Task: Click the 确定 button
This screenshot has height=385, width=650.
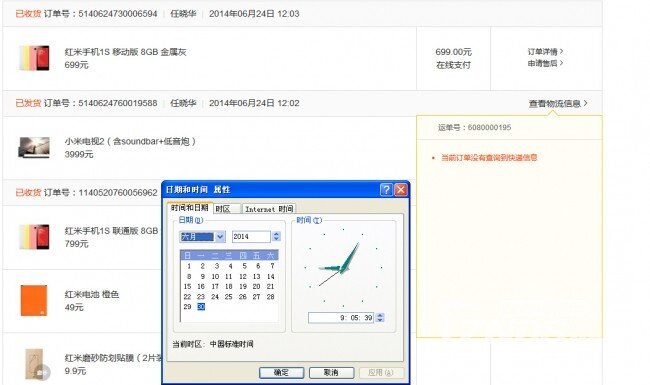Action: click(x=281, y=373)
